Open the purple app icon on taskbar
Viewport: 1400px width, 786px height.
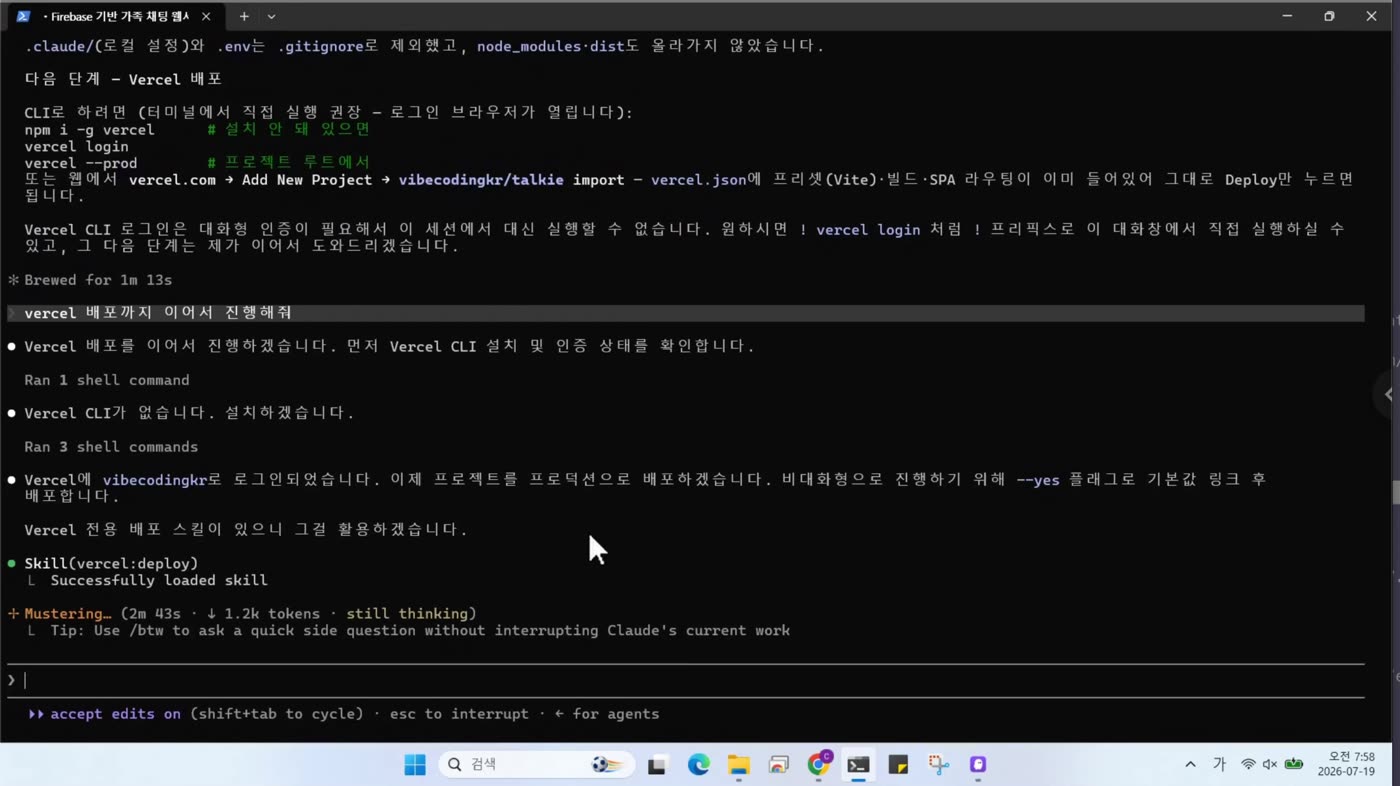[978, 765]
